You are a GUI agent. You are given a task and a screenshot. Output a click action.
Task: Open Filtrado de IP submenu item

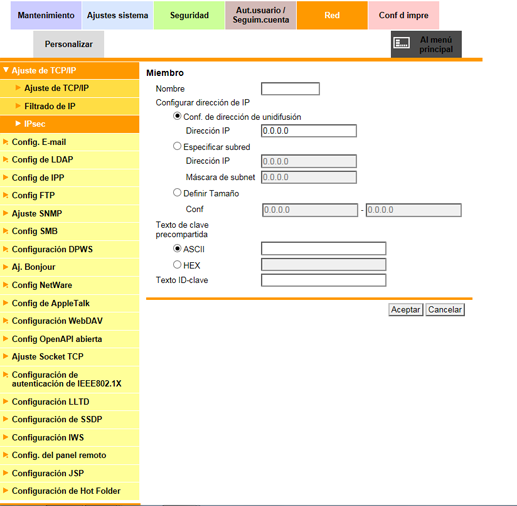[70, 106]
